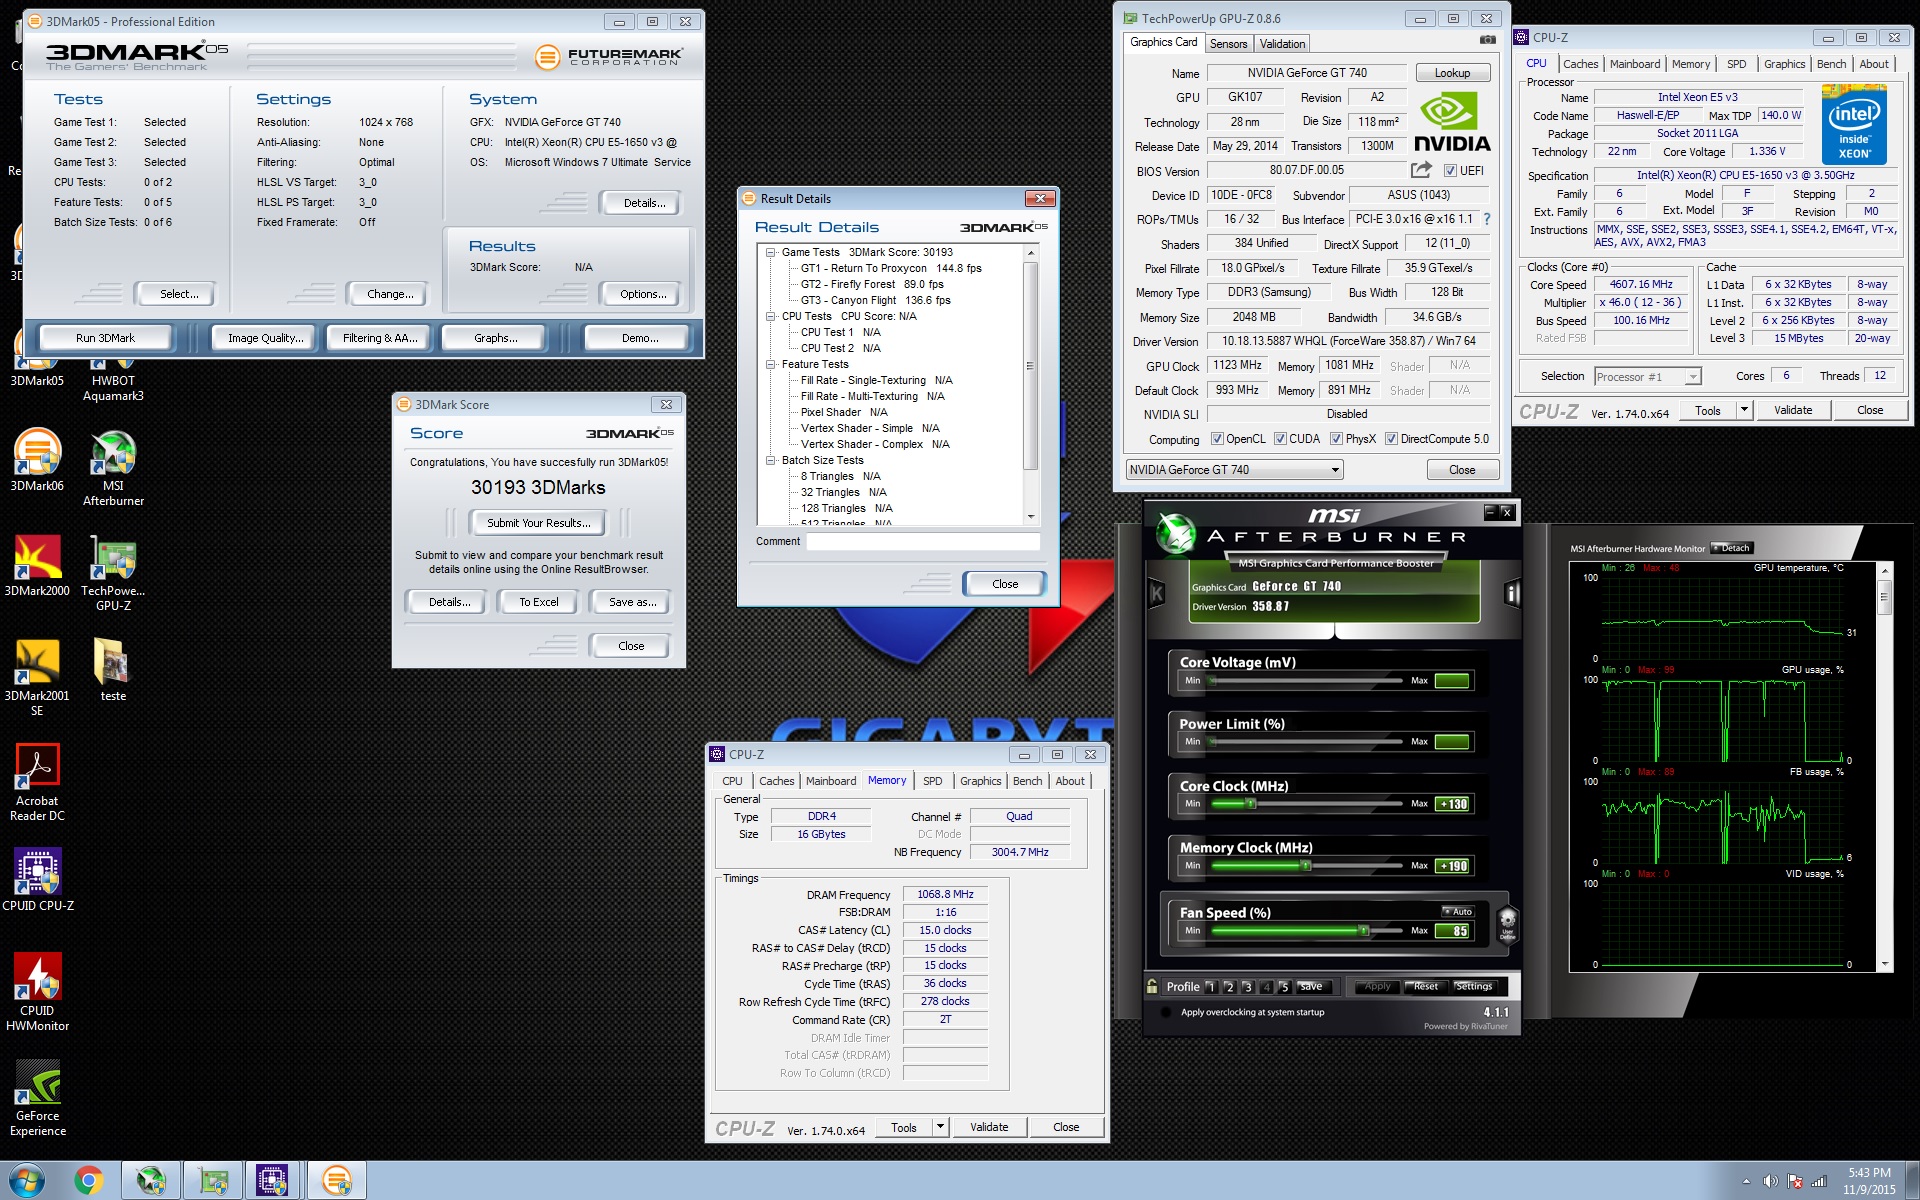Switch to CPU-Z in taskbar
The image size is (1920, 1200).
pos(273,1181)
